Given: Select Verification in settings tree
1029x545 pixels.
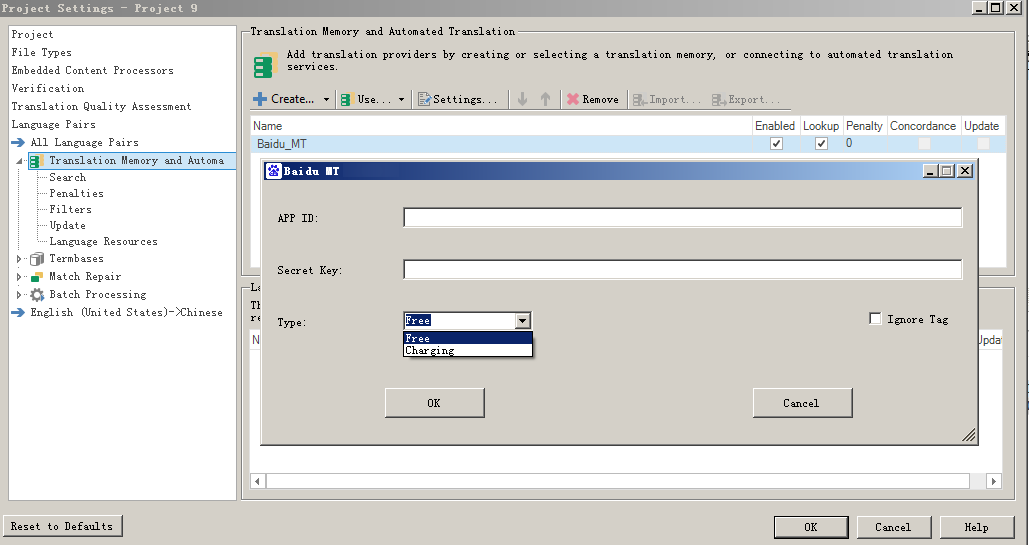Looking at the screenshot, I should point(48,88).
